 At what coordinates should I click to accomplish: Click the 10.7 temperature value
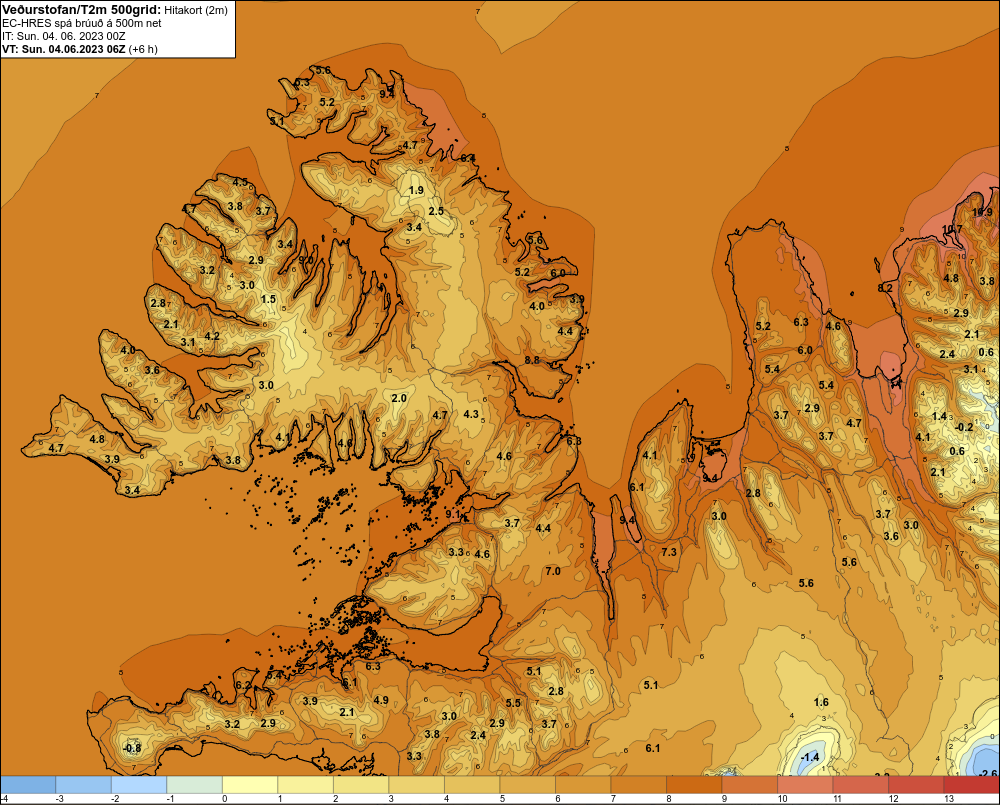(x=952, y=230)
